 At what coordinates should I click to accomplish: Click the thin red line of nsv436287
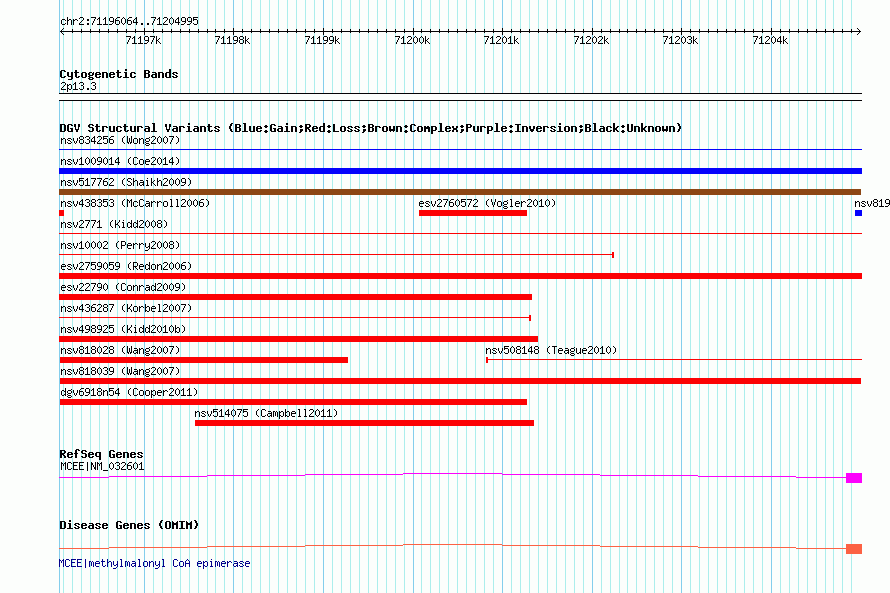coord(295,318)
